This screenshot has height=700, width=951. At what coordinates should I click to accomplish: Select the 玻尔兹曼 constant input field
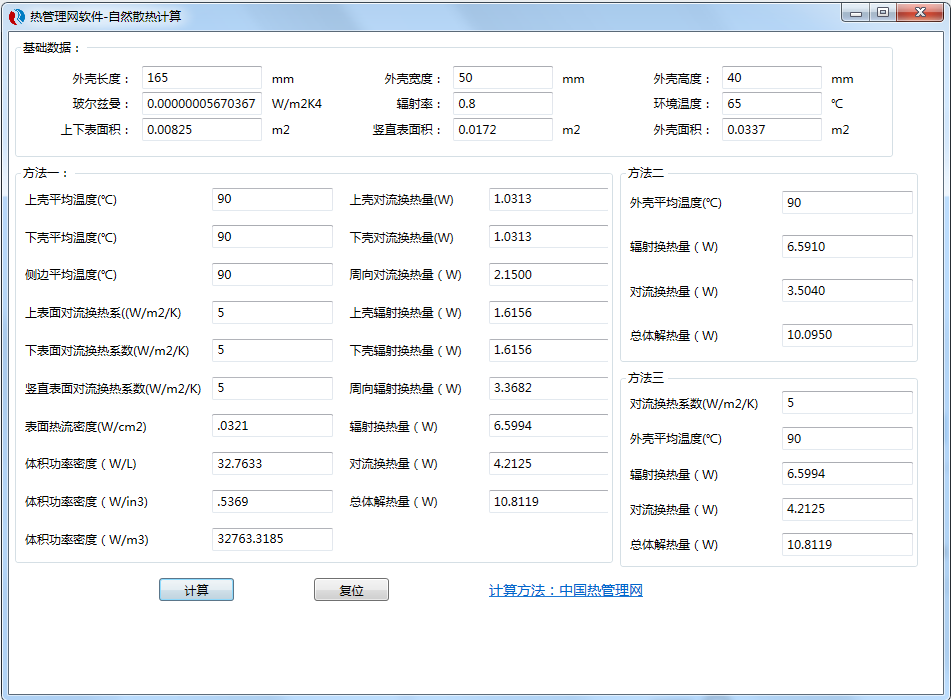(x=201, y=103)
